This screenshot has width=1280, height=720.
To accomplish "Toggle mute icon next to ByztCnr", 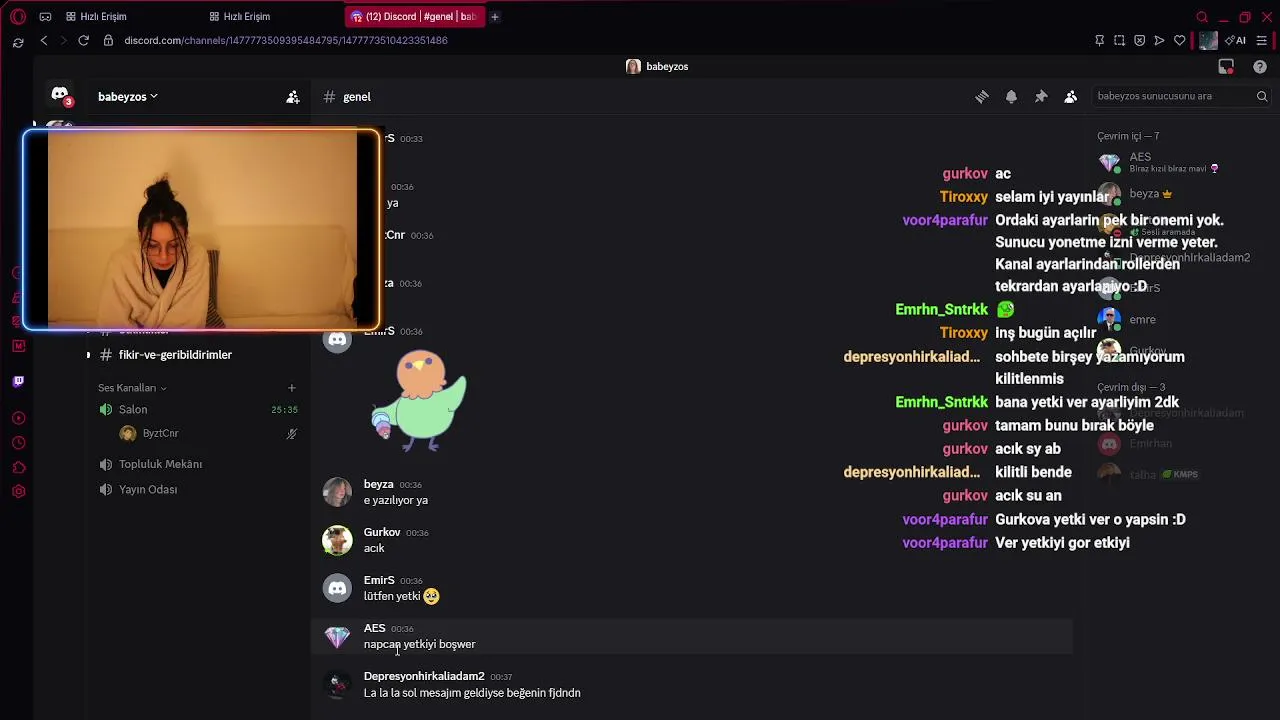I will pyautogui.click(x=292, y=434).
